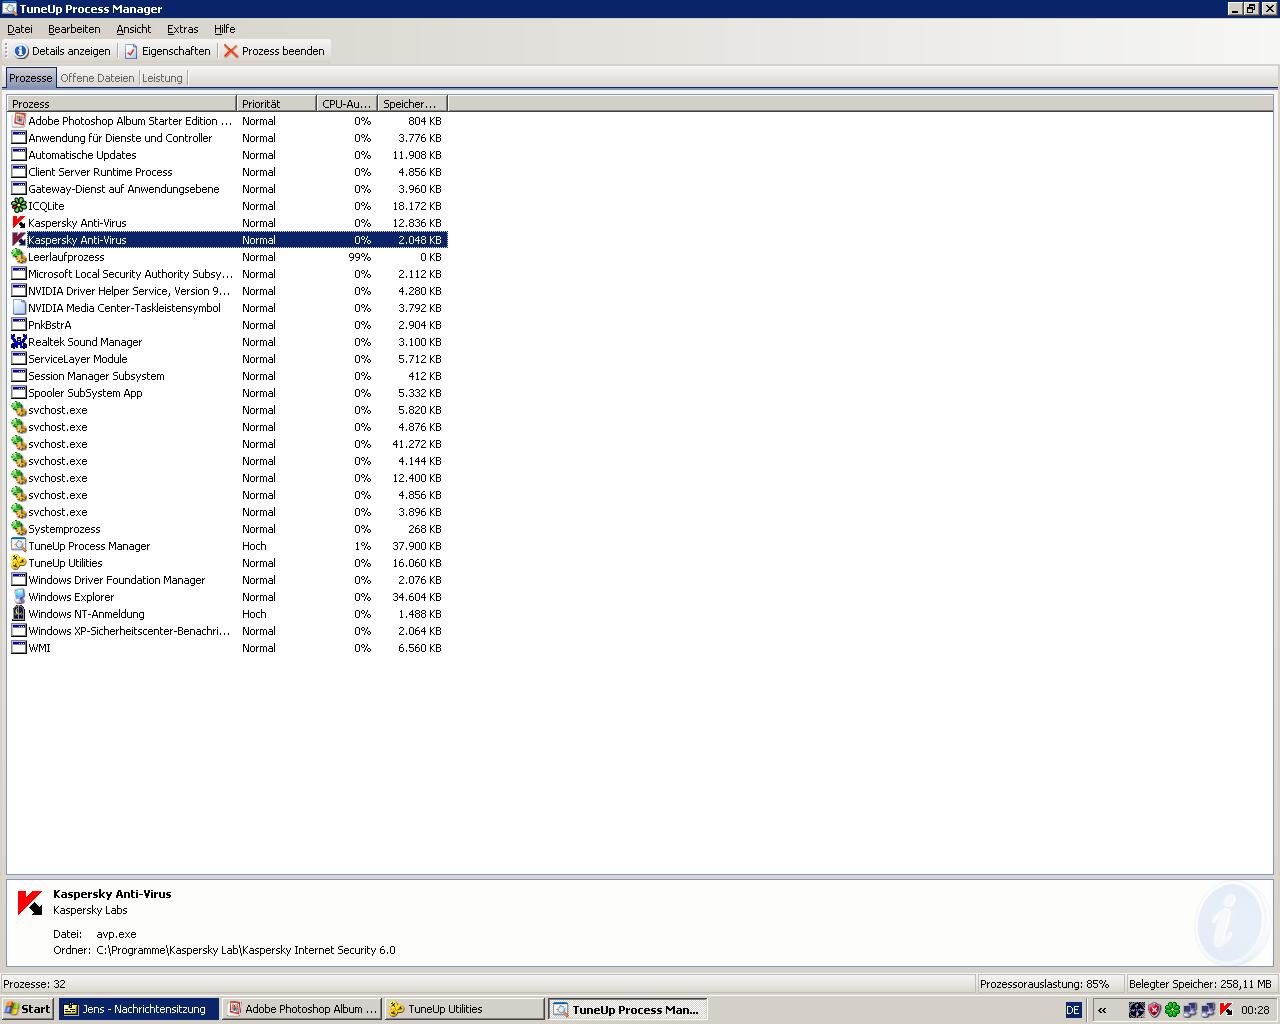Click the system clock showing 00:28
The image size is (1280, 1024).
1255,1010
